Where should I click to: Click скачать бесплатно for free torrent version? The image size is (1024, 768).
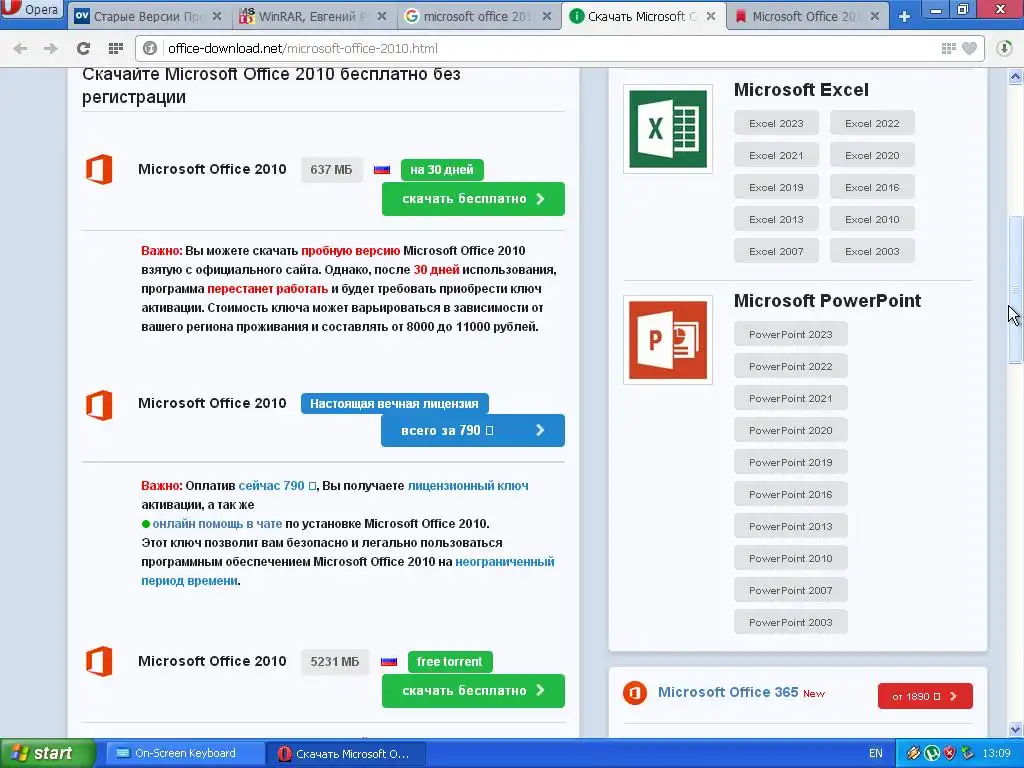click(473, 691)
